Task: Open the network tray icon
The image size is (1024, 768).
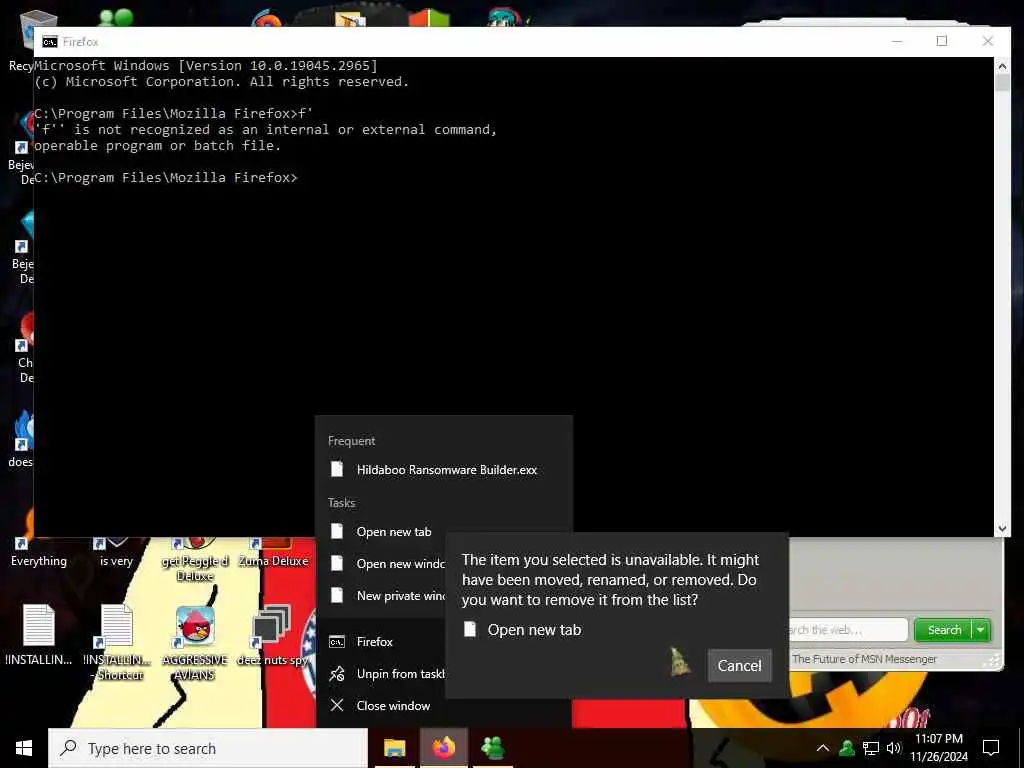Action: coord(871,748)
